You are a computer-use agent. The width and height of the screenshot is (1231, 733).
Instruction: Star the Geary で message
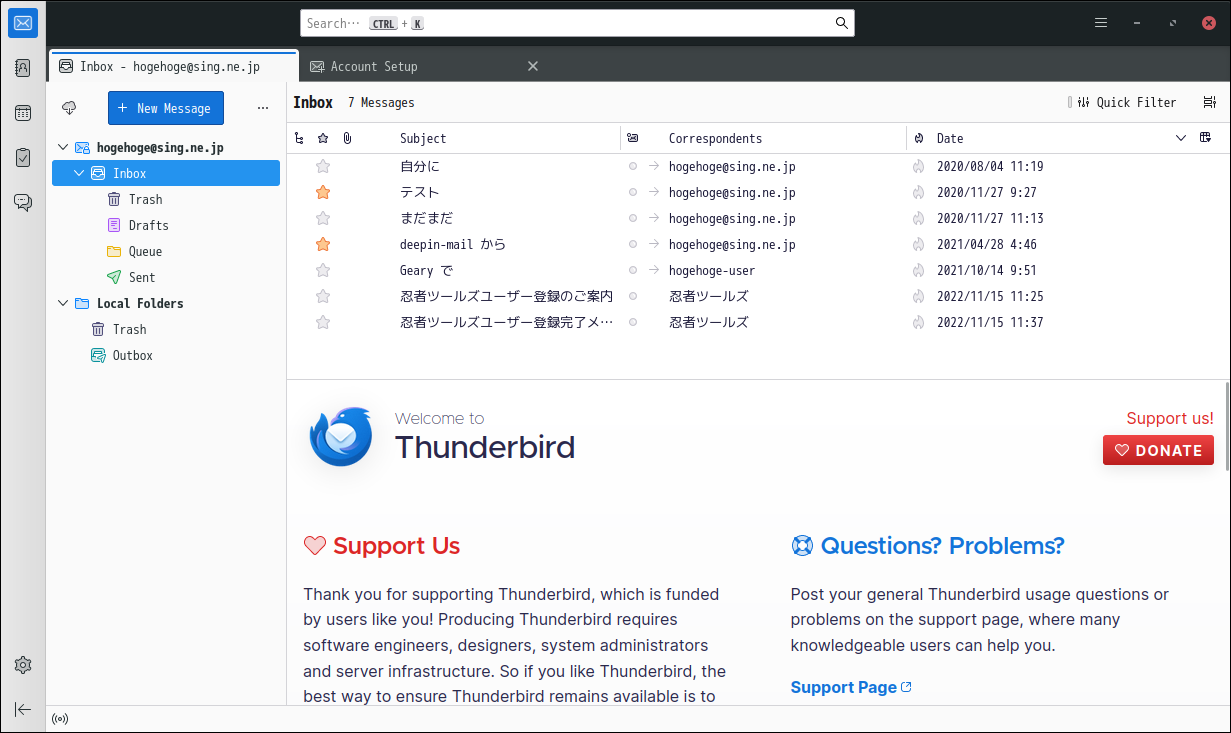[323, 270]
